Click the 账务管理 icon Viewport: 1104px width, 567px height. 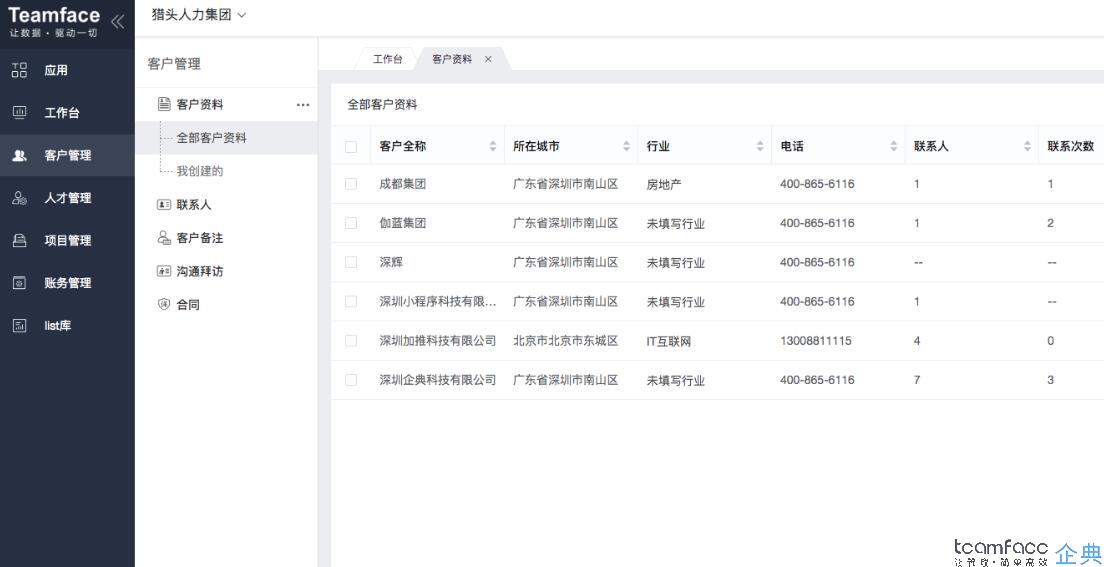pyautogui.click(x=20, y=283)
